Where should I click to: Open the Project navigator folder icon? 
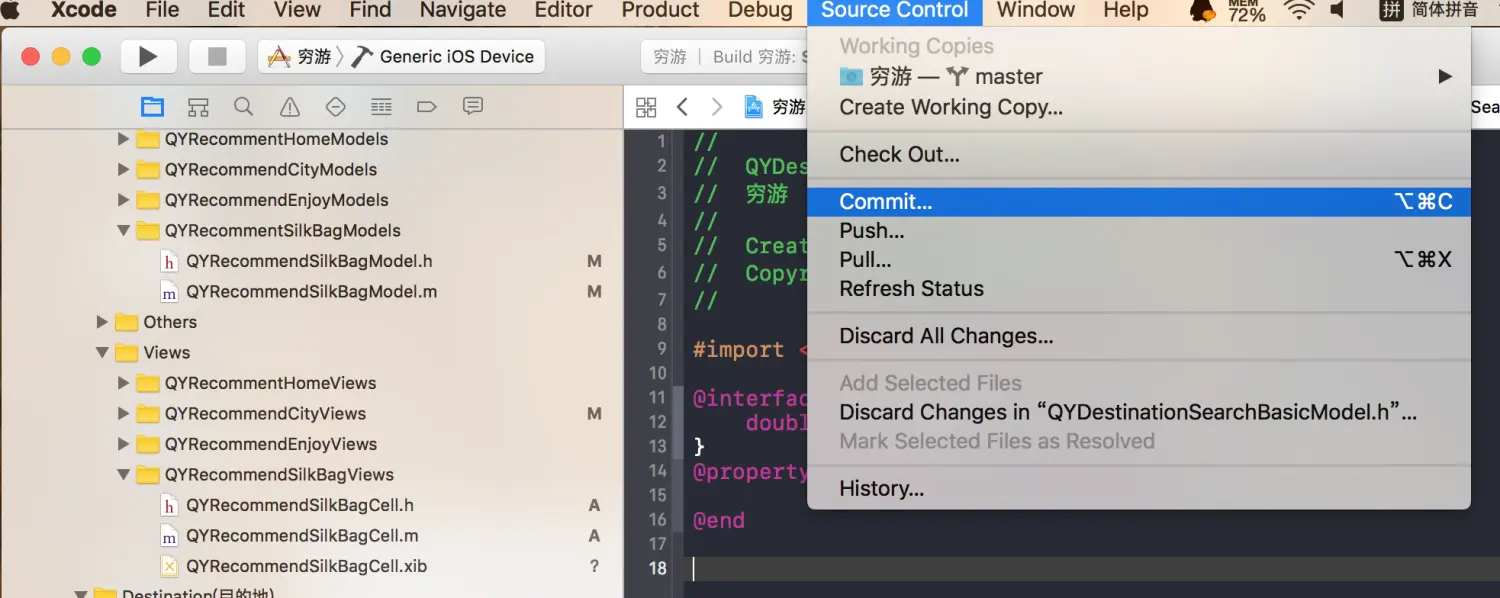pos(152,107)
